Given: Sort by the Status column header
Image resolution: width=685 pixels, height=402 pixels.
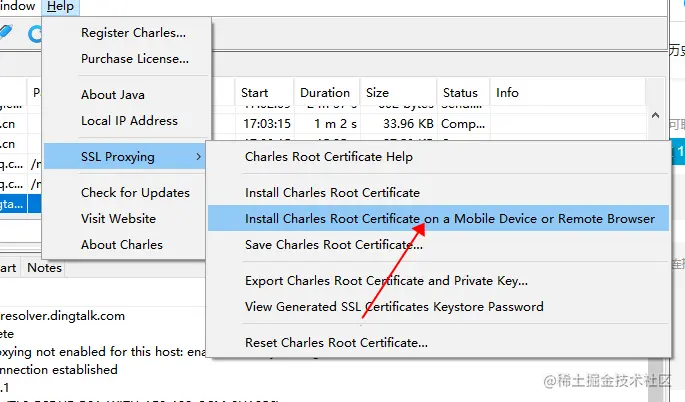Looking at the screenshot, I should (x=463, y=93).
